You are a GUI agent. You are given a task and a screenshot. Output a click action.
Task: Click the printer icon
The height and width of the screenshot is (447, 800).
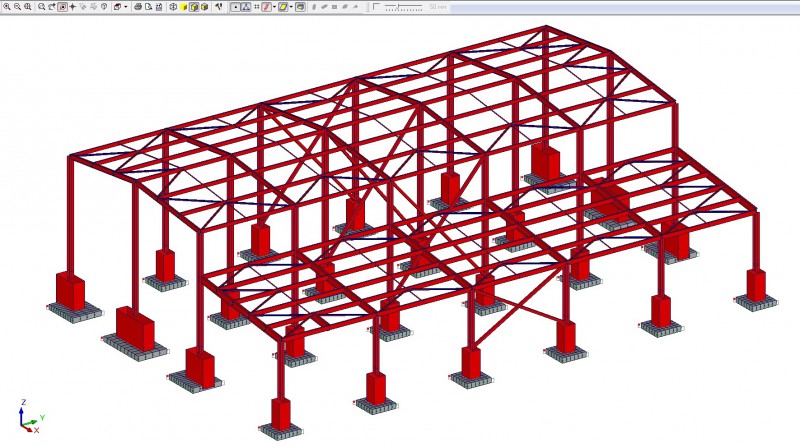click(138, 7)
